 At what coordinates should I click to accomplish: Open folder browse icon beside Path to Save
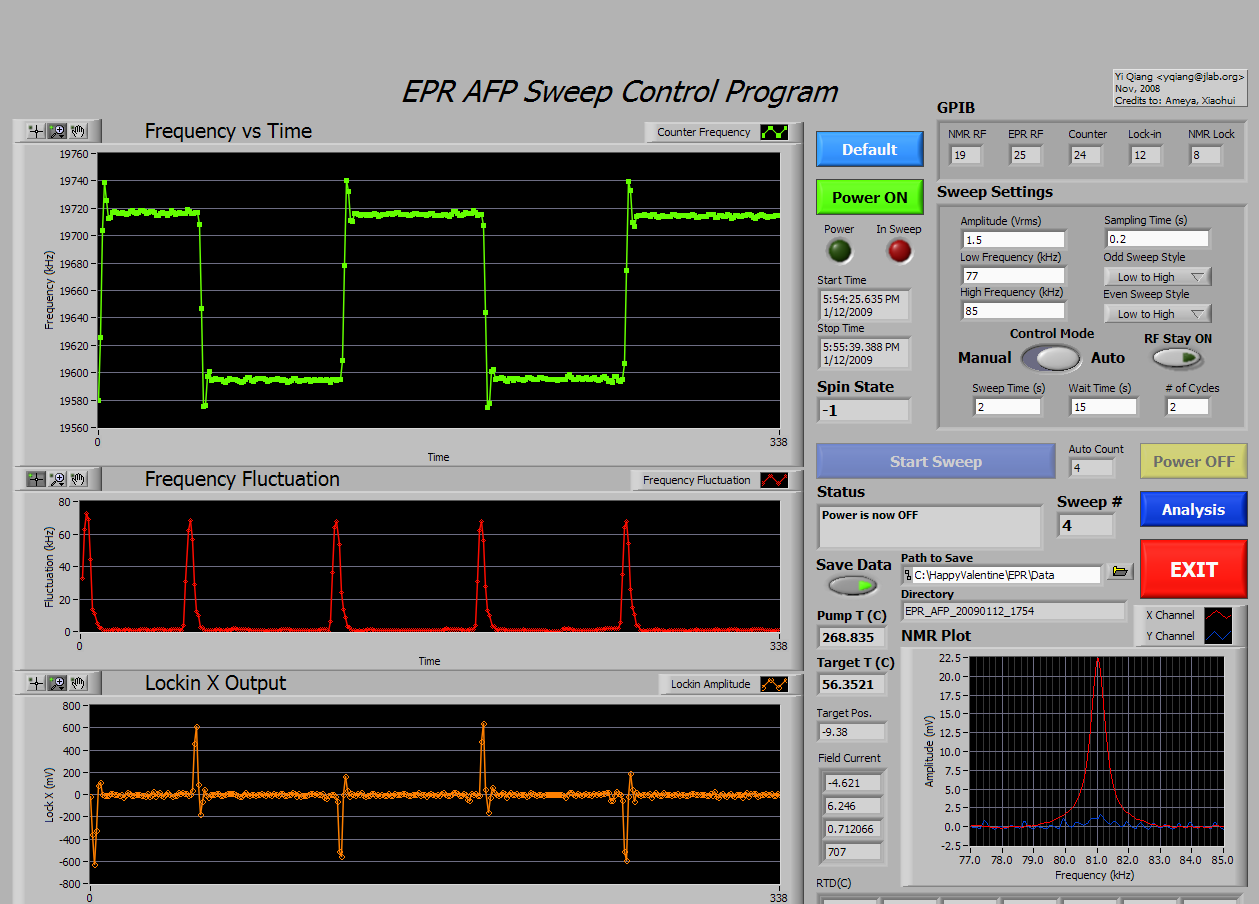pyautogui.click(x=1120, y=572)
